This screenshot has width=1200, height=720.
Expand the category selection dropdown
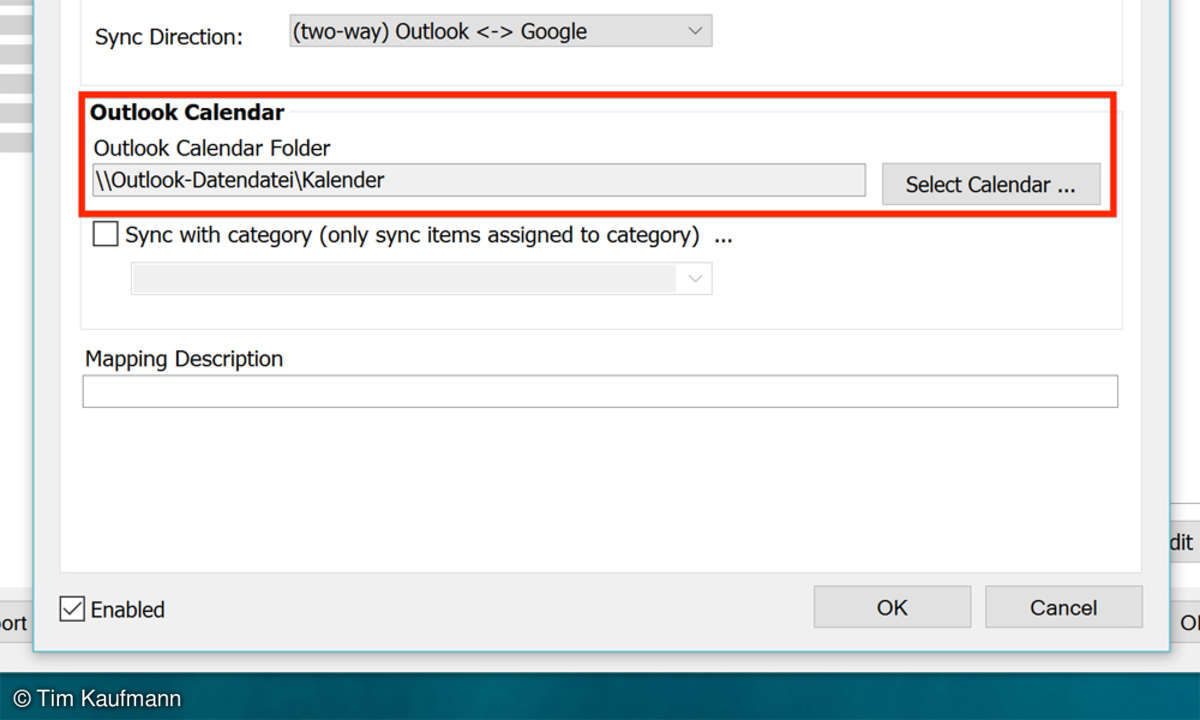(x=421, y=279)
